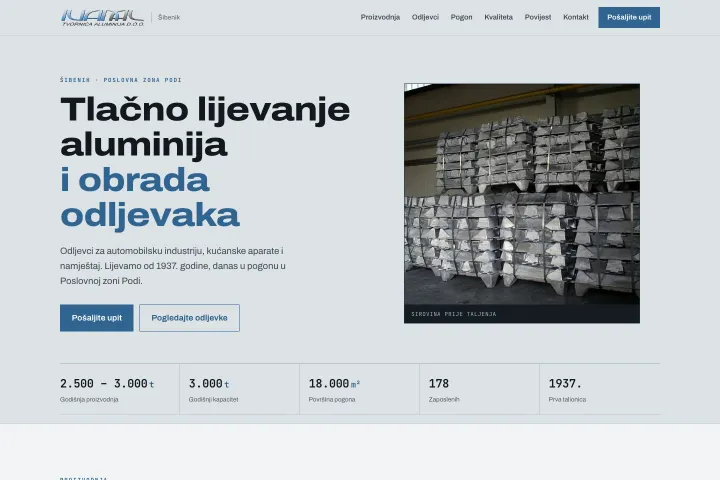Click the "3.000 t" capacity value

point(209,384)
